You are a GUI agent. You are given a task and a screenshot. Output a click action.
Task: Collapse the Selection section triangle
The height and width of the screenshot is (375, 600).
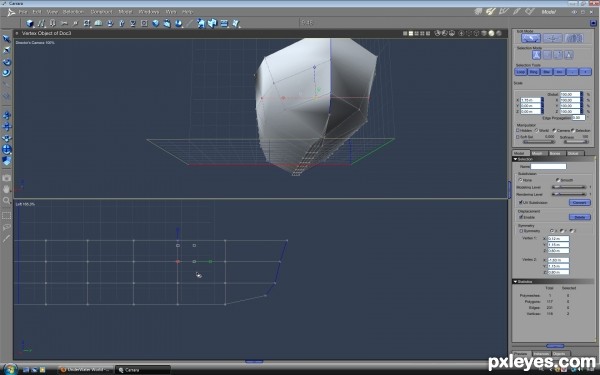515,159
